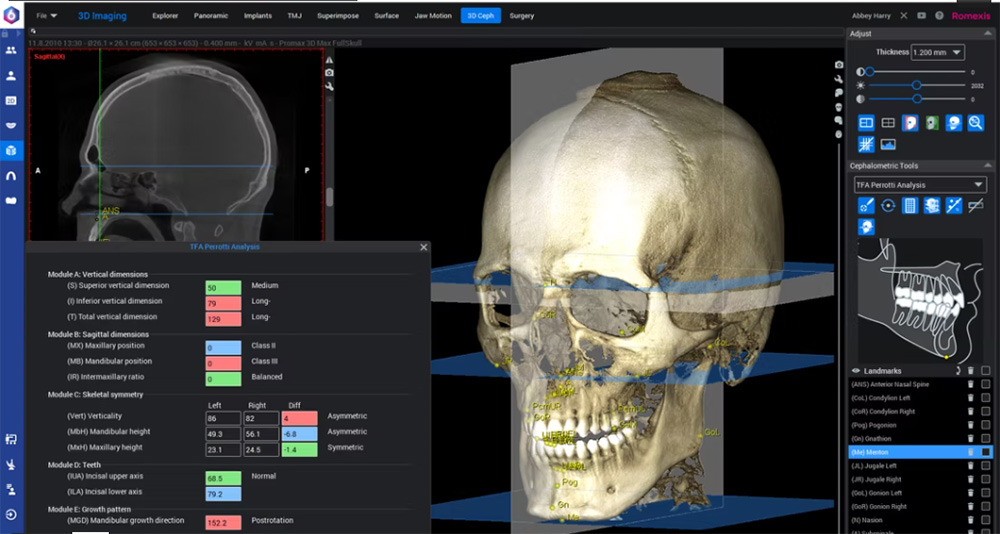The height and width of the screenshot is (534, 1000).
Task: Click the contrast slider handle in the Adjust panel
Action: click(916, 99)
